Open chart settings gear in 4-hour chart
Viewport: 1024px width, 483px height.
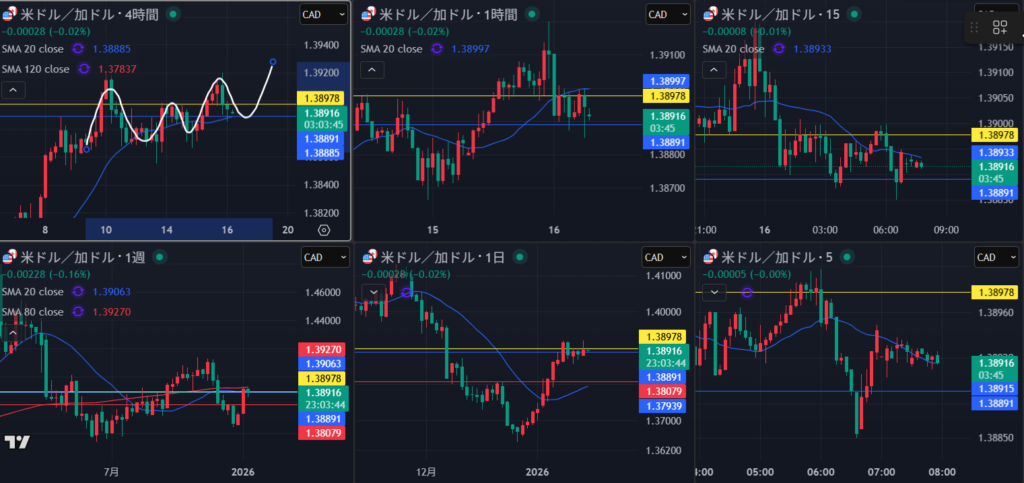point(323,230)
